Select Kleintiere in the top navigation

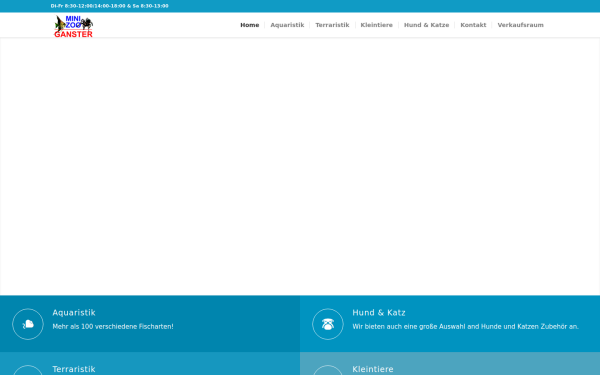pyautogui.click(x=377, y=25)
